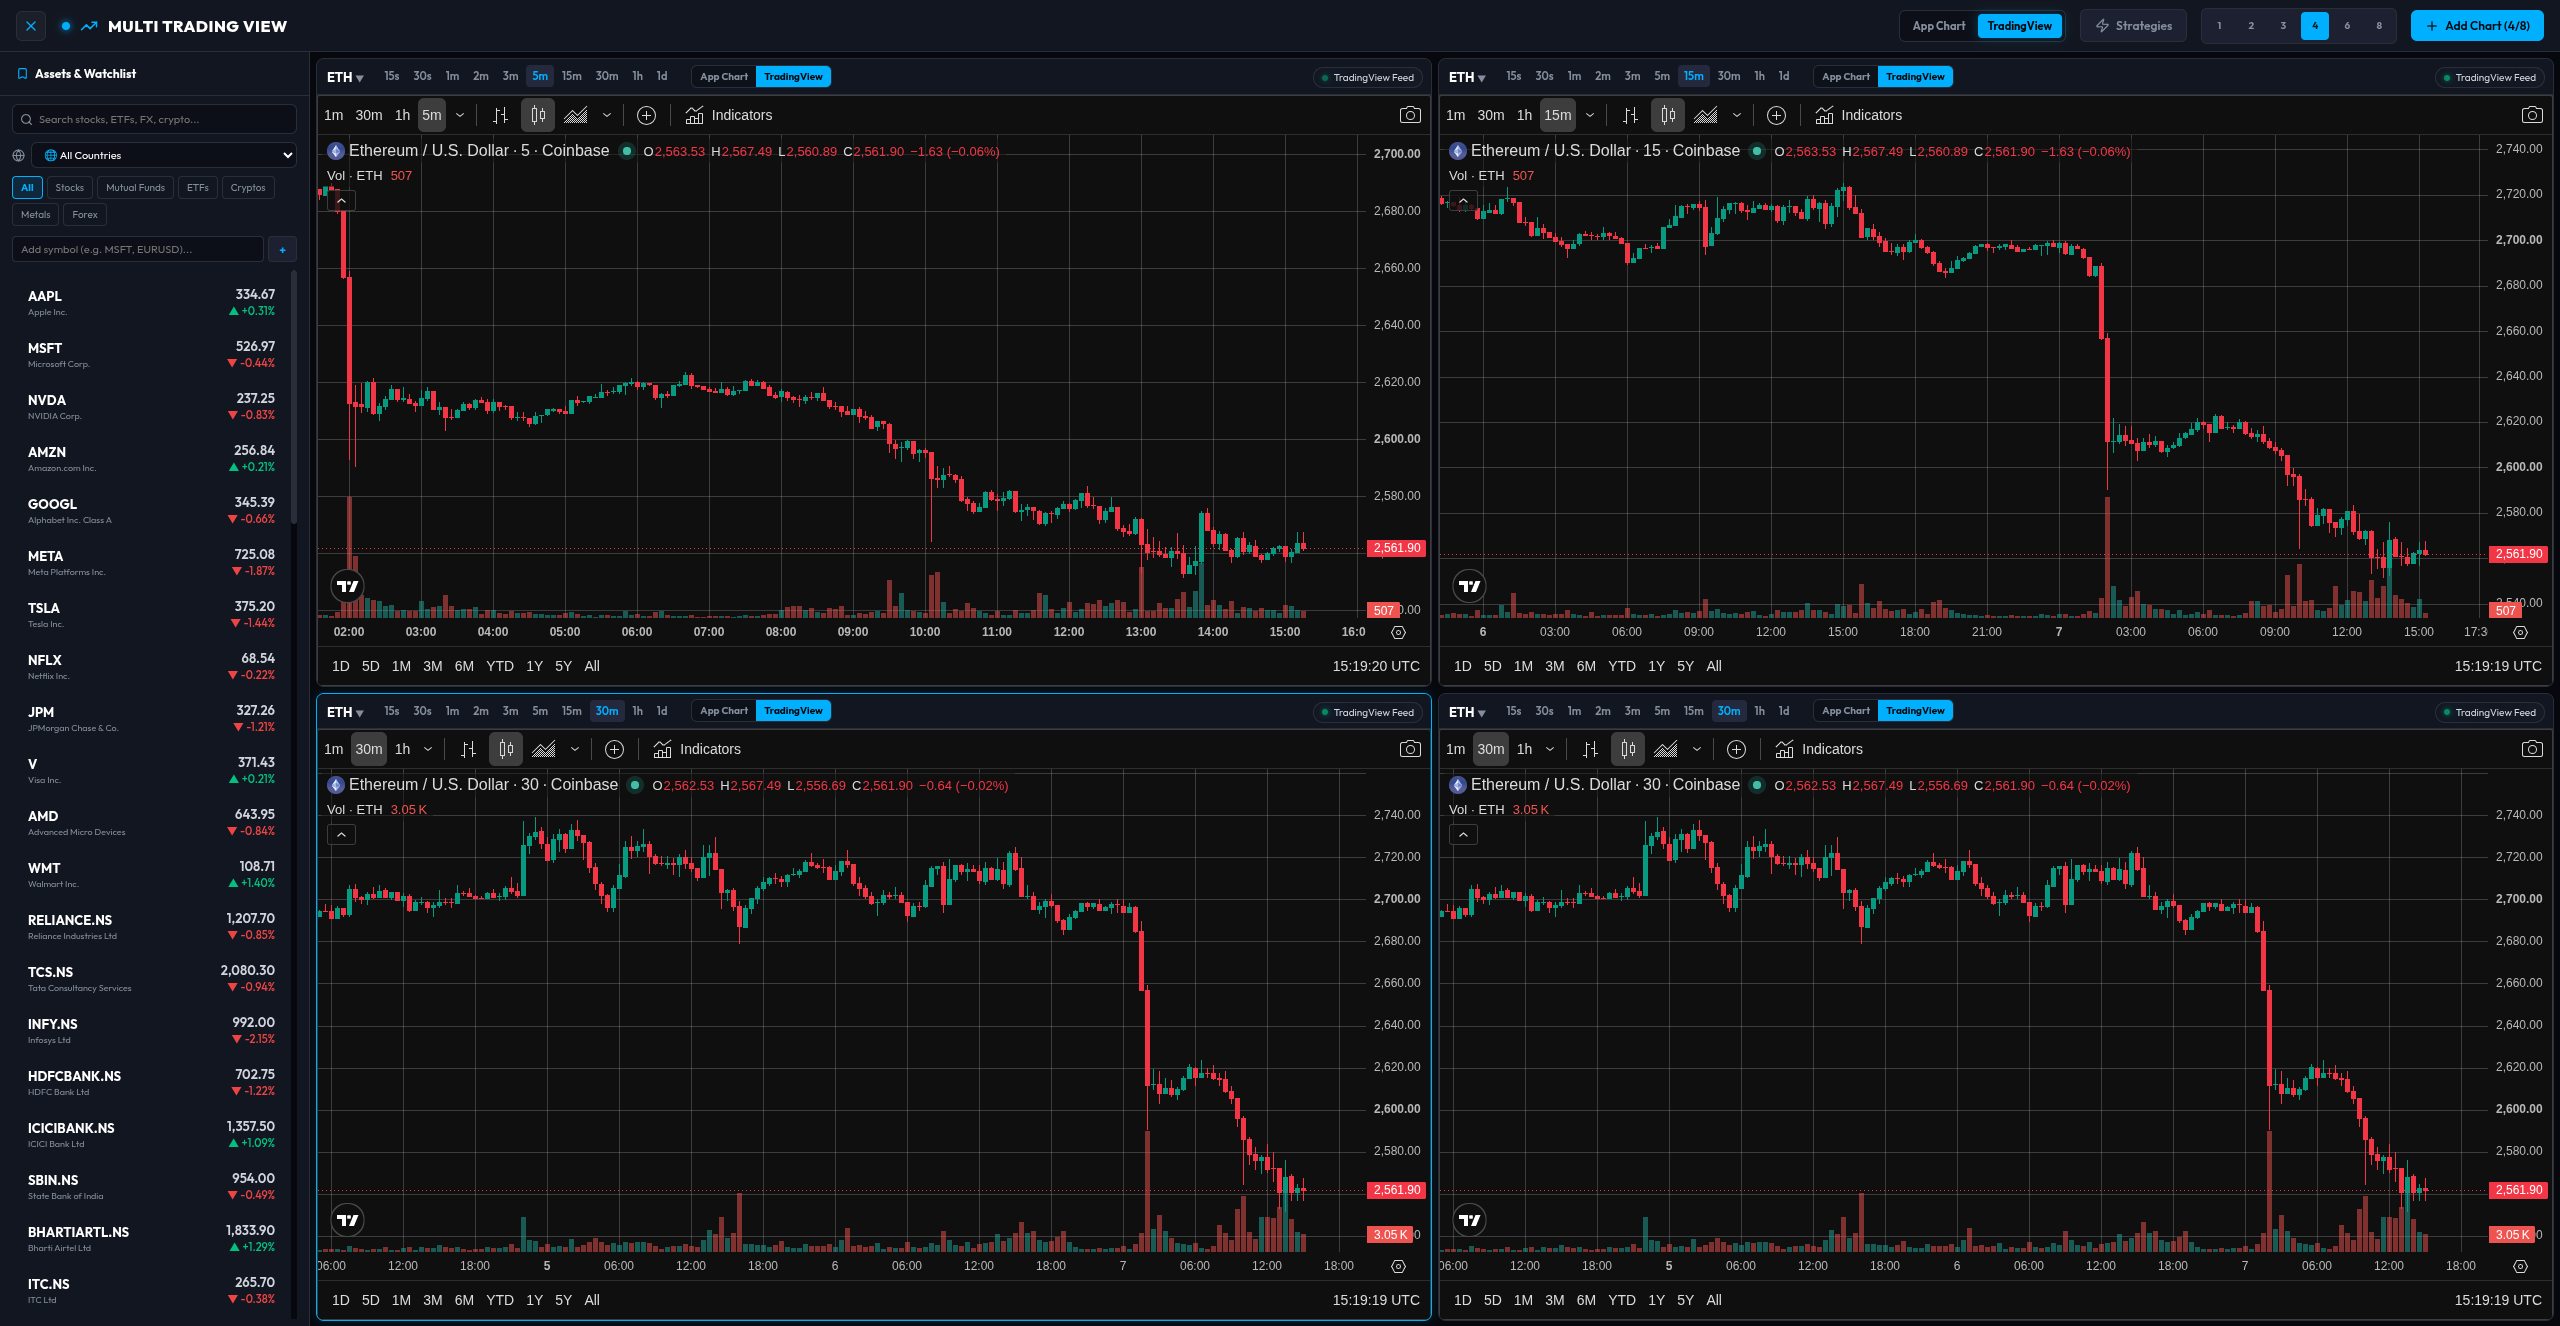The height and width of the screenshot is (1326, 2560).
Task: Open the ETH symbol dropdown in top-left chart
Action: (345, 77)
